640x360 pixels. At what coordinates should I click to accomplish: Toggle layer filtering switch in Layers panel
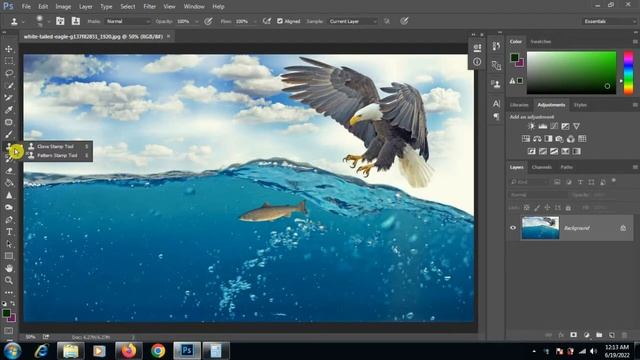pyautogui.click(x=613, y=180)
